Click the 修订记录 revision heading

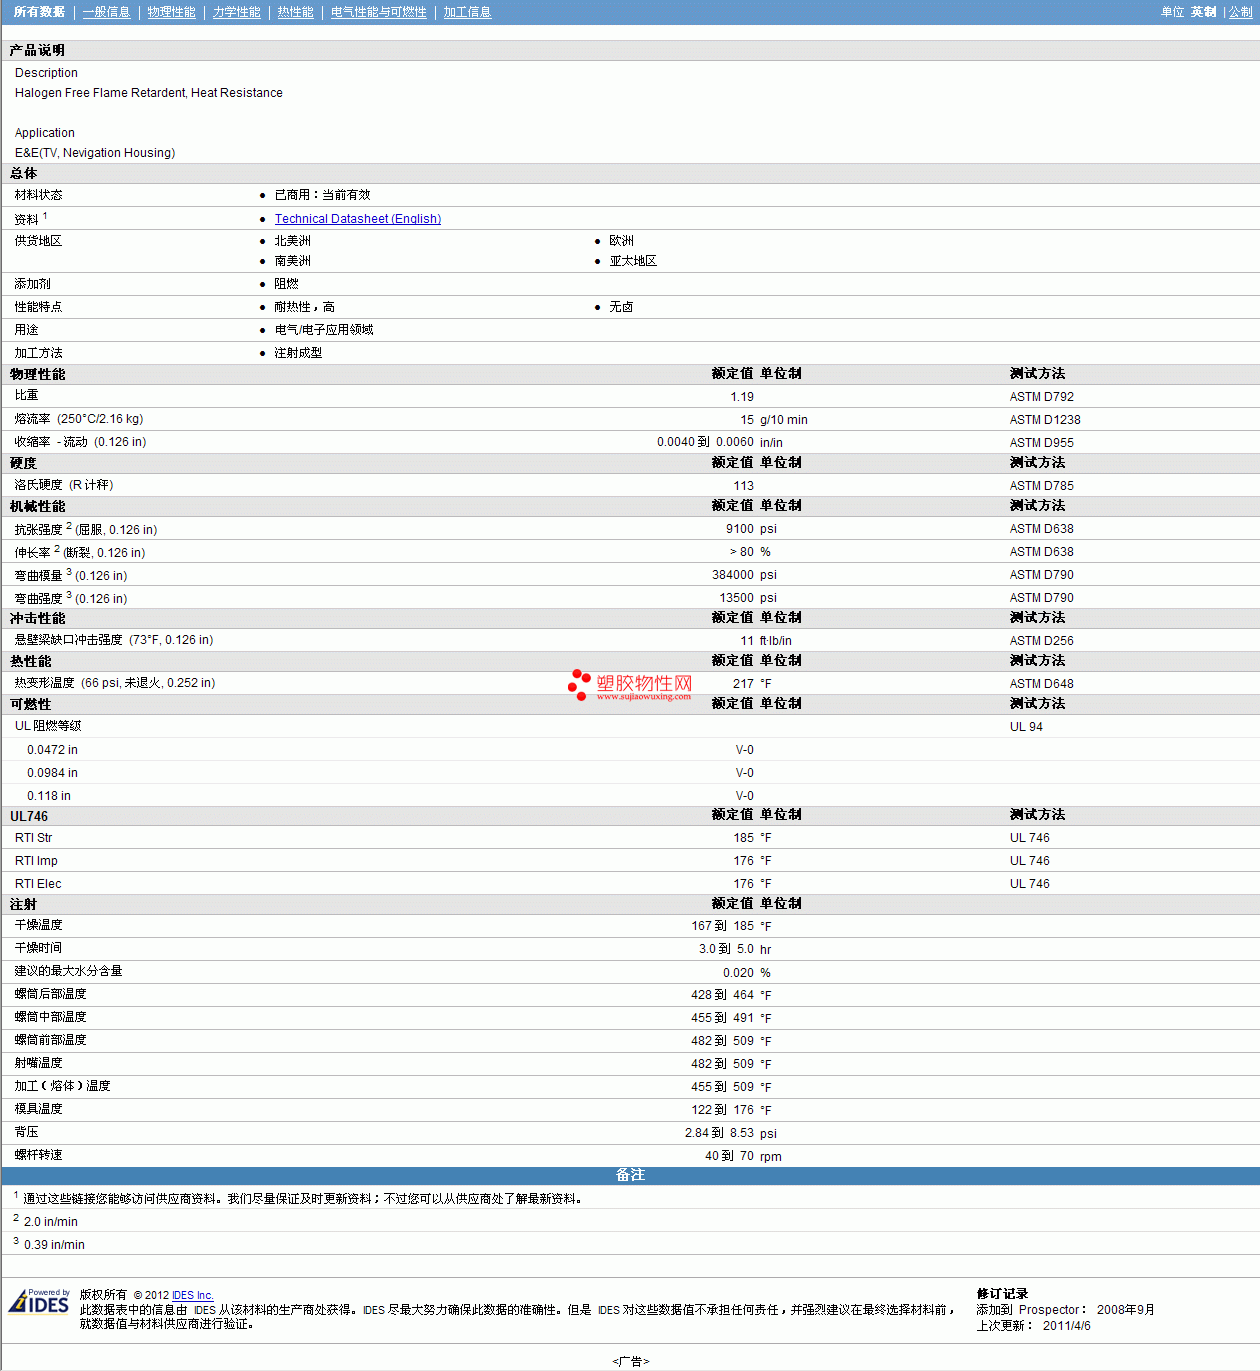[x=1002, y=1294]
